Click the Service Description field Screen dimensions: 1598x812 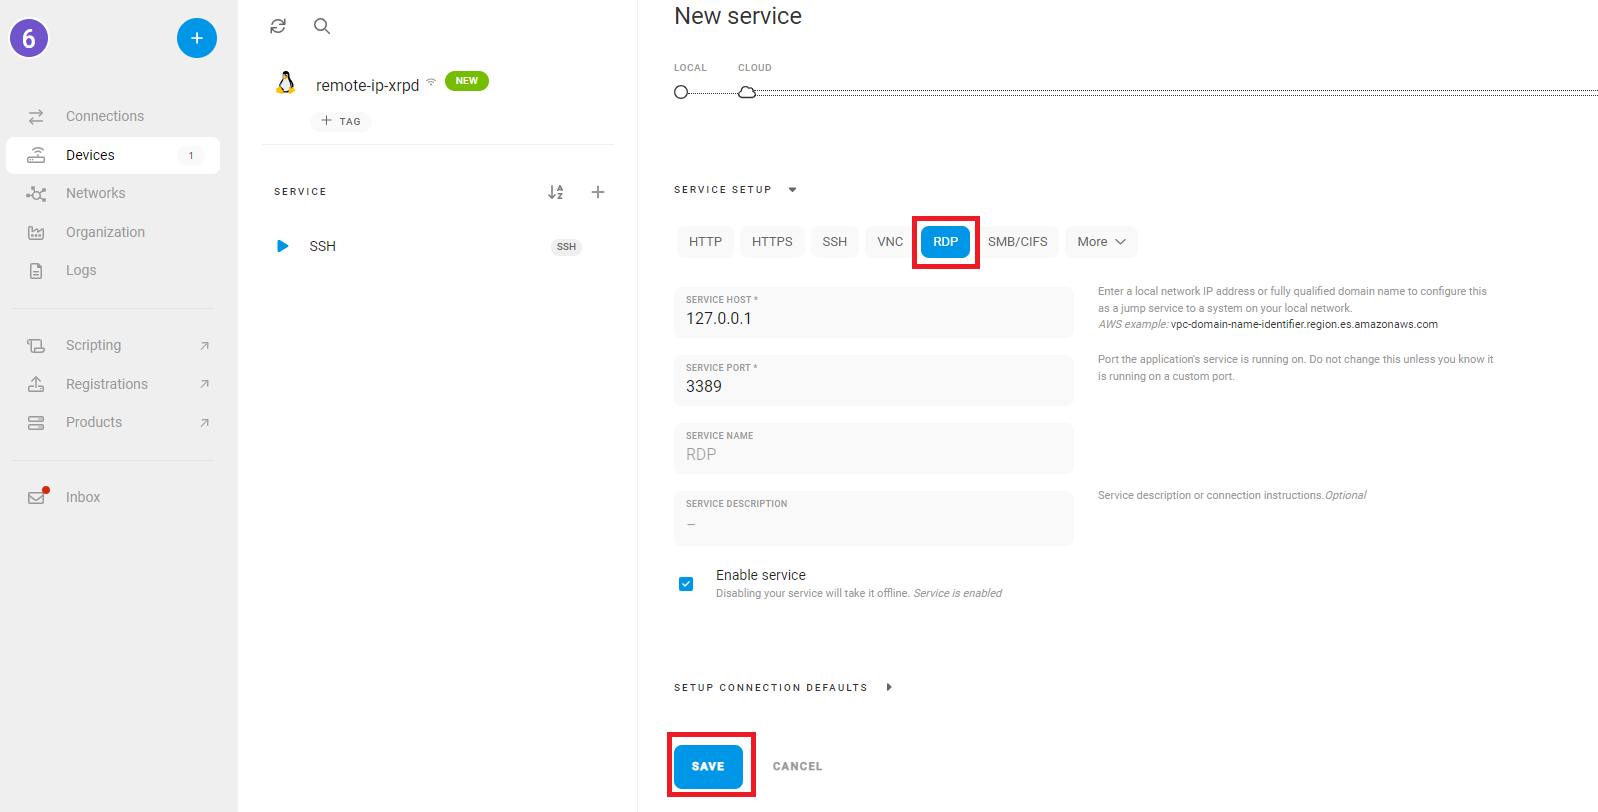click(x=874, y=518)
